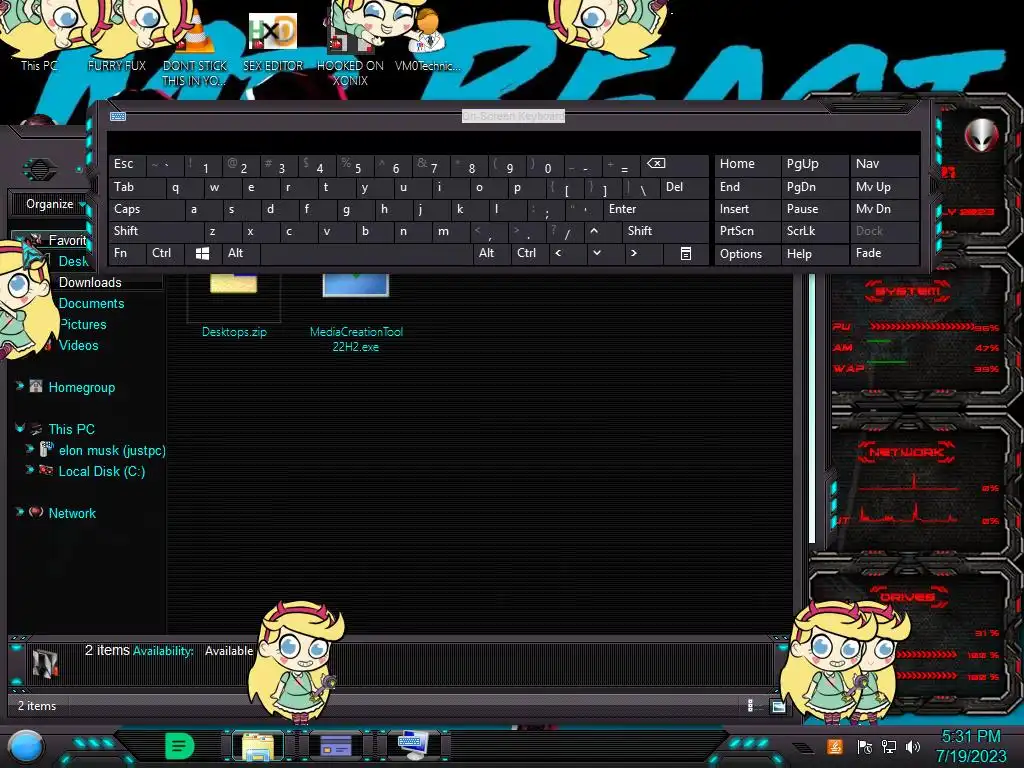Toggle the right Shift key

(x=665, y=231)
